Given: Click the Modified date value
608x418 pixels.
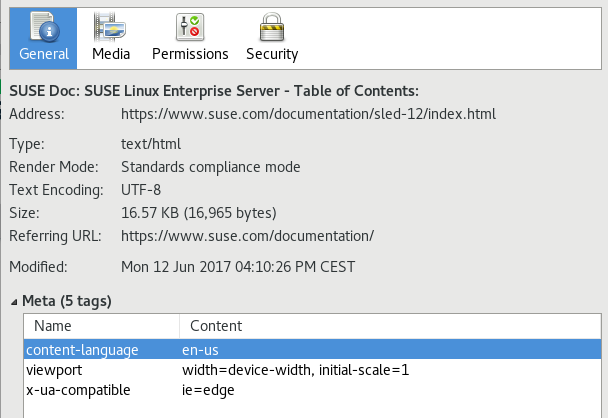Looking at the screenshot, I should pyautogui.click(x=237, y=267).
